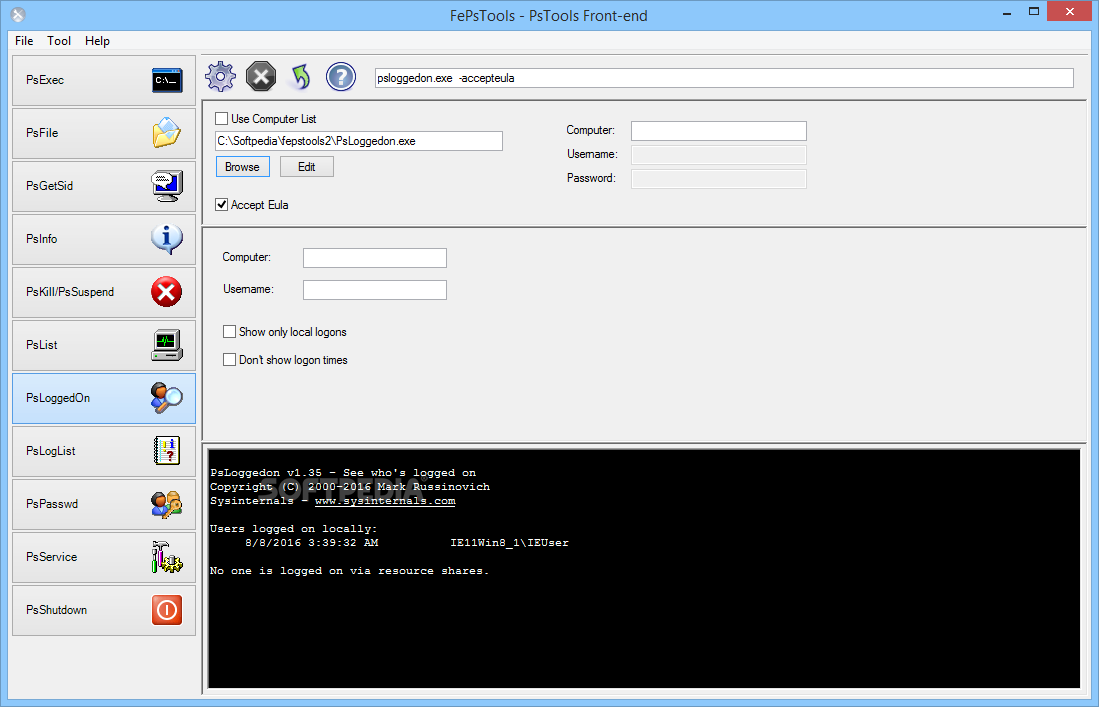Image resolution: width=1099 pixels, height=707 pixels.
Task: Open the PsLogList tool
Action: [x=104, y=451]
